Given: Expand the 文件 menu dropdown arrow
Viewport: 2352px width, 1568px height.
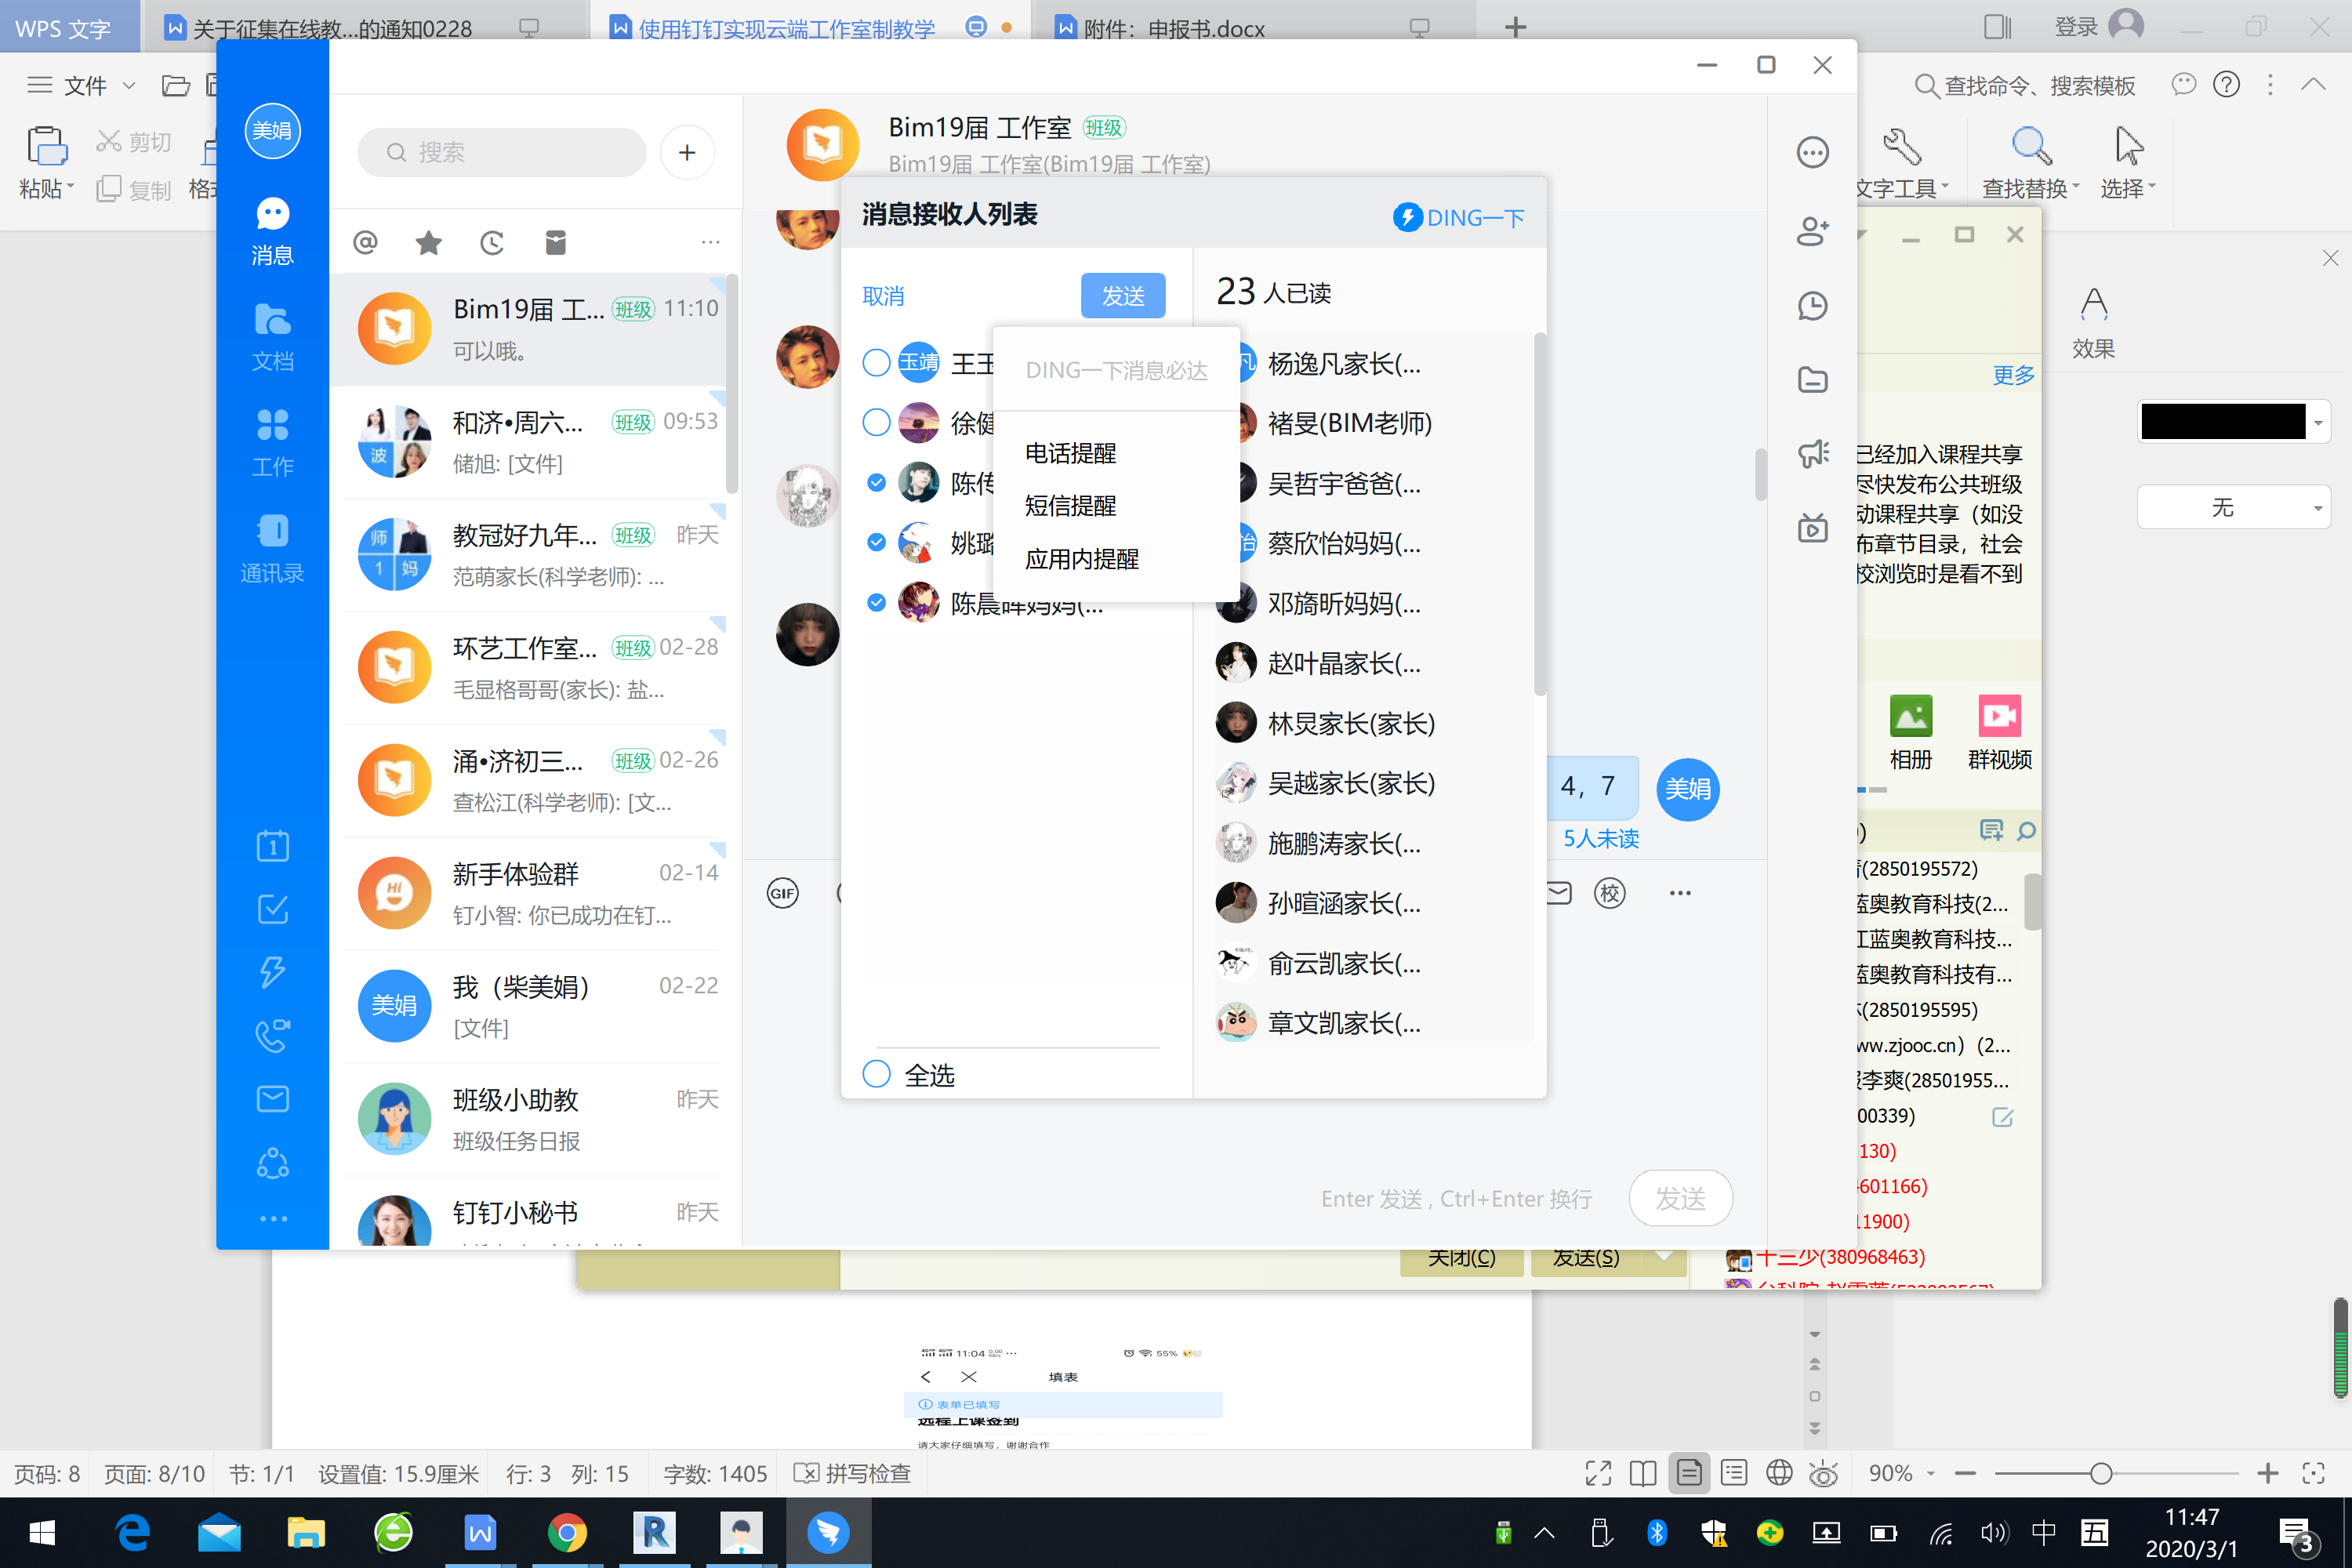Looking at the screenshot, I should click(x=129, y=86).
